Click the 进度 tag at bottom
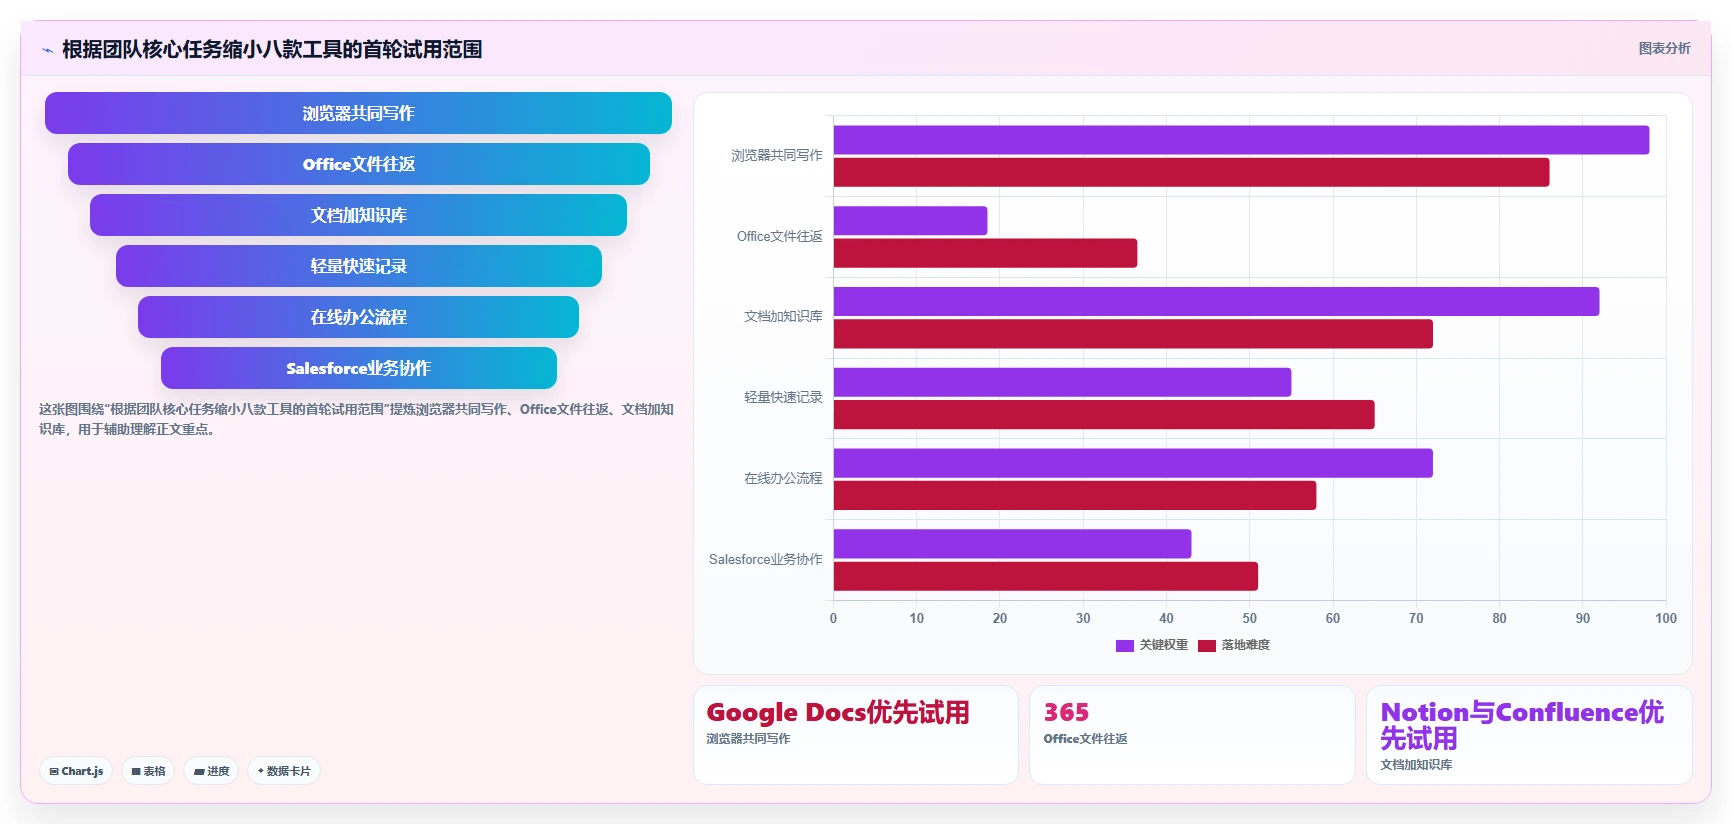 [x=211, y=771]
